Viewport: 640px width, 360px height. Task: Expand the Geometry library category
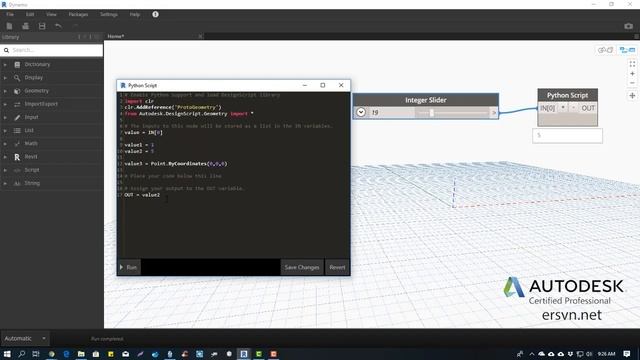click(5, 91)
